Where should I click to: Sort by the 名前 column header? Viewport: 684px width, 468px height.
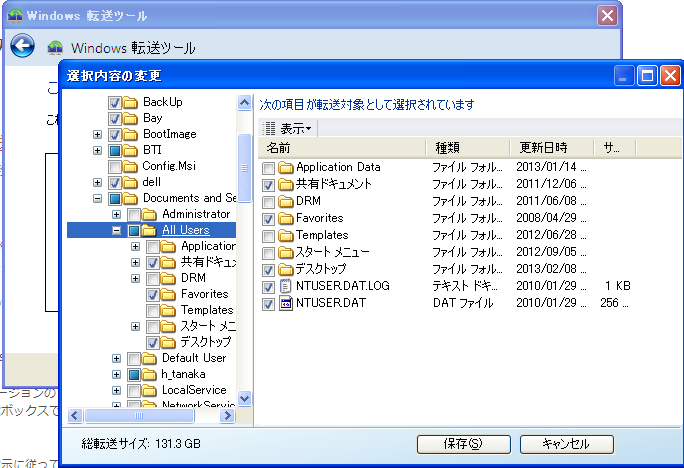[342, 148]
